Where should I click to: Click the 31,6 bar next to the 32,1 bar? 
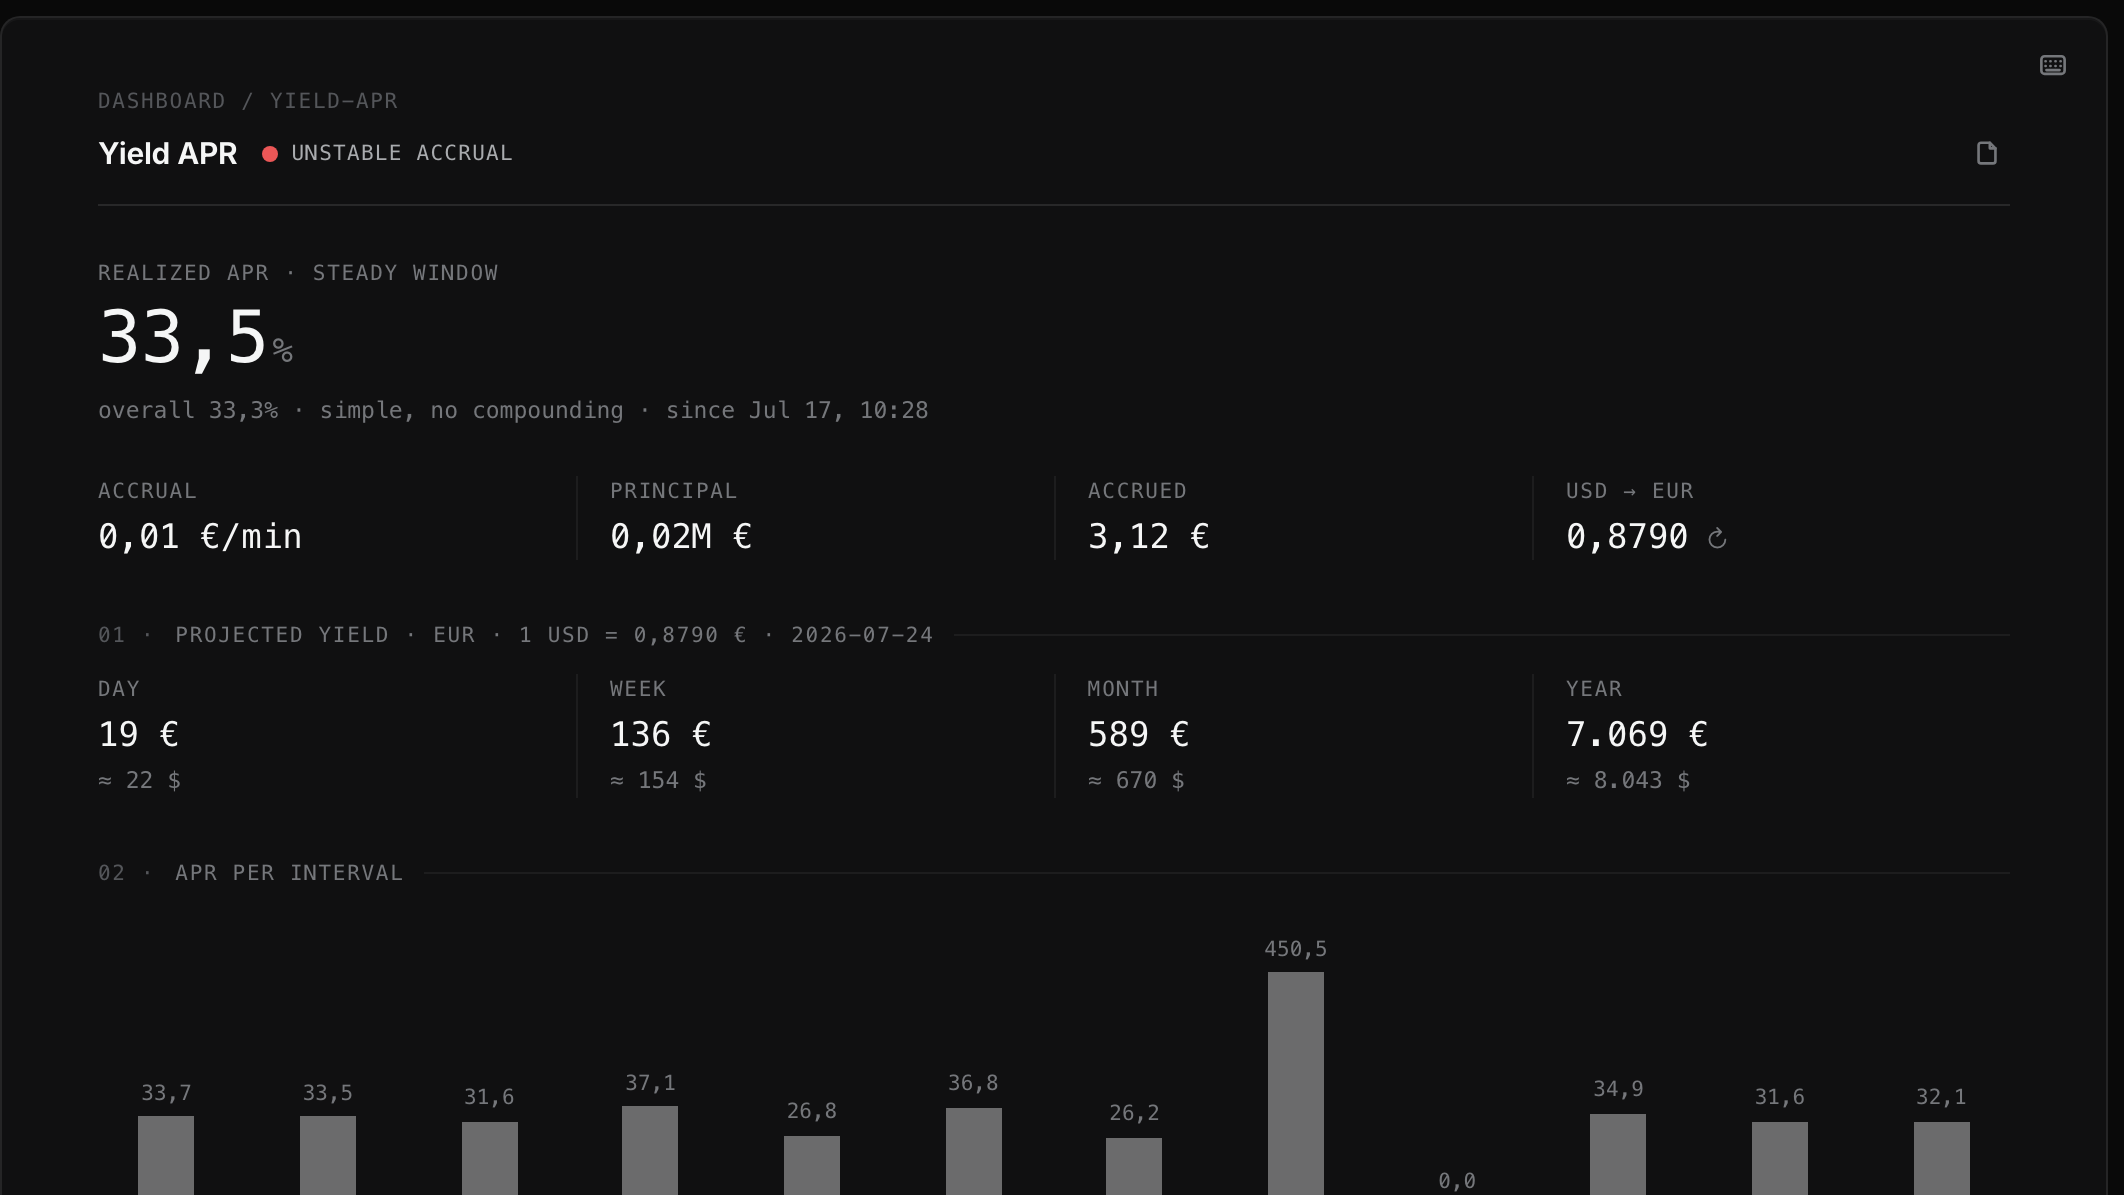pyautogui.click(x=1780, y=1158)
